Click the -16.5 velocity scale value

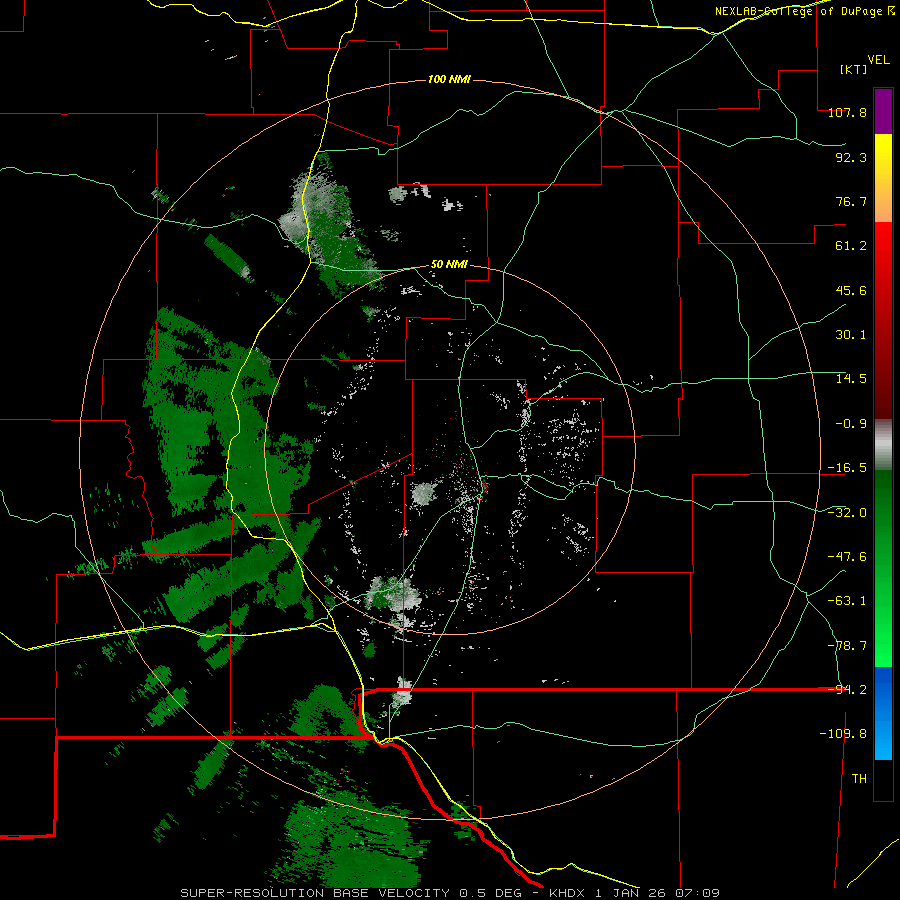click(x=847, y=468)
